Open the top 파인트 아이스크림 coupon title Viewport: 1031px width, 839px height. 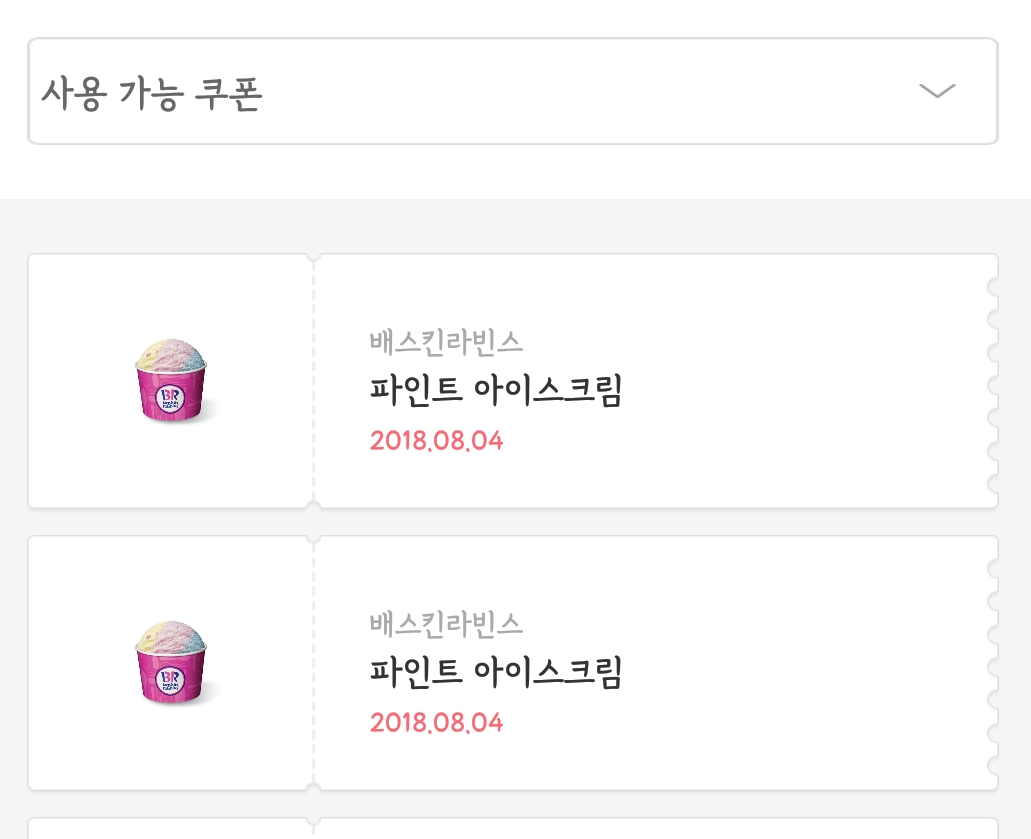(x=496, y=390)
